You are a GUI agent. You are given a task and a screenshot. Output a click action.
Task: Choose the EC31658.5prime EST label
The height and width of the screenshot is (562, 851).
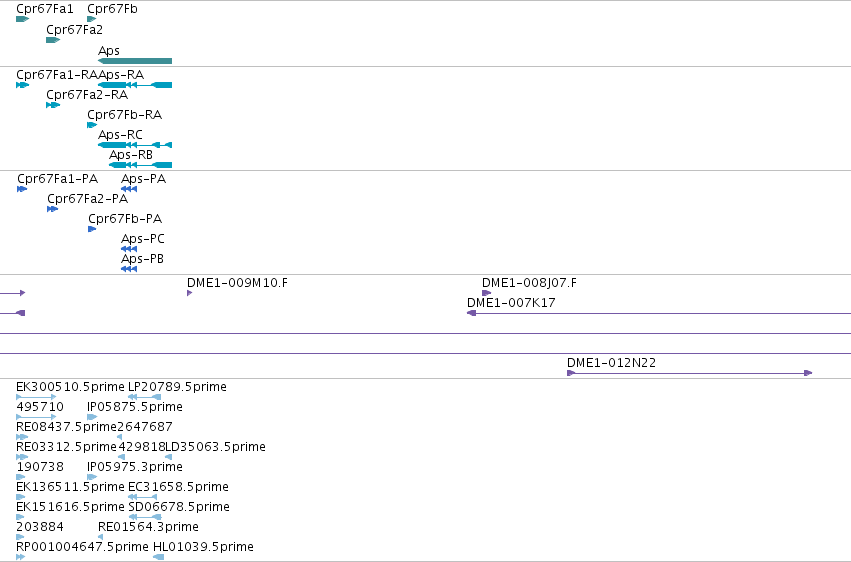tap(178, 487)
